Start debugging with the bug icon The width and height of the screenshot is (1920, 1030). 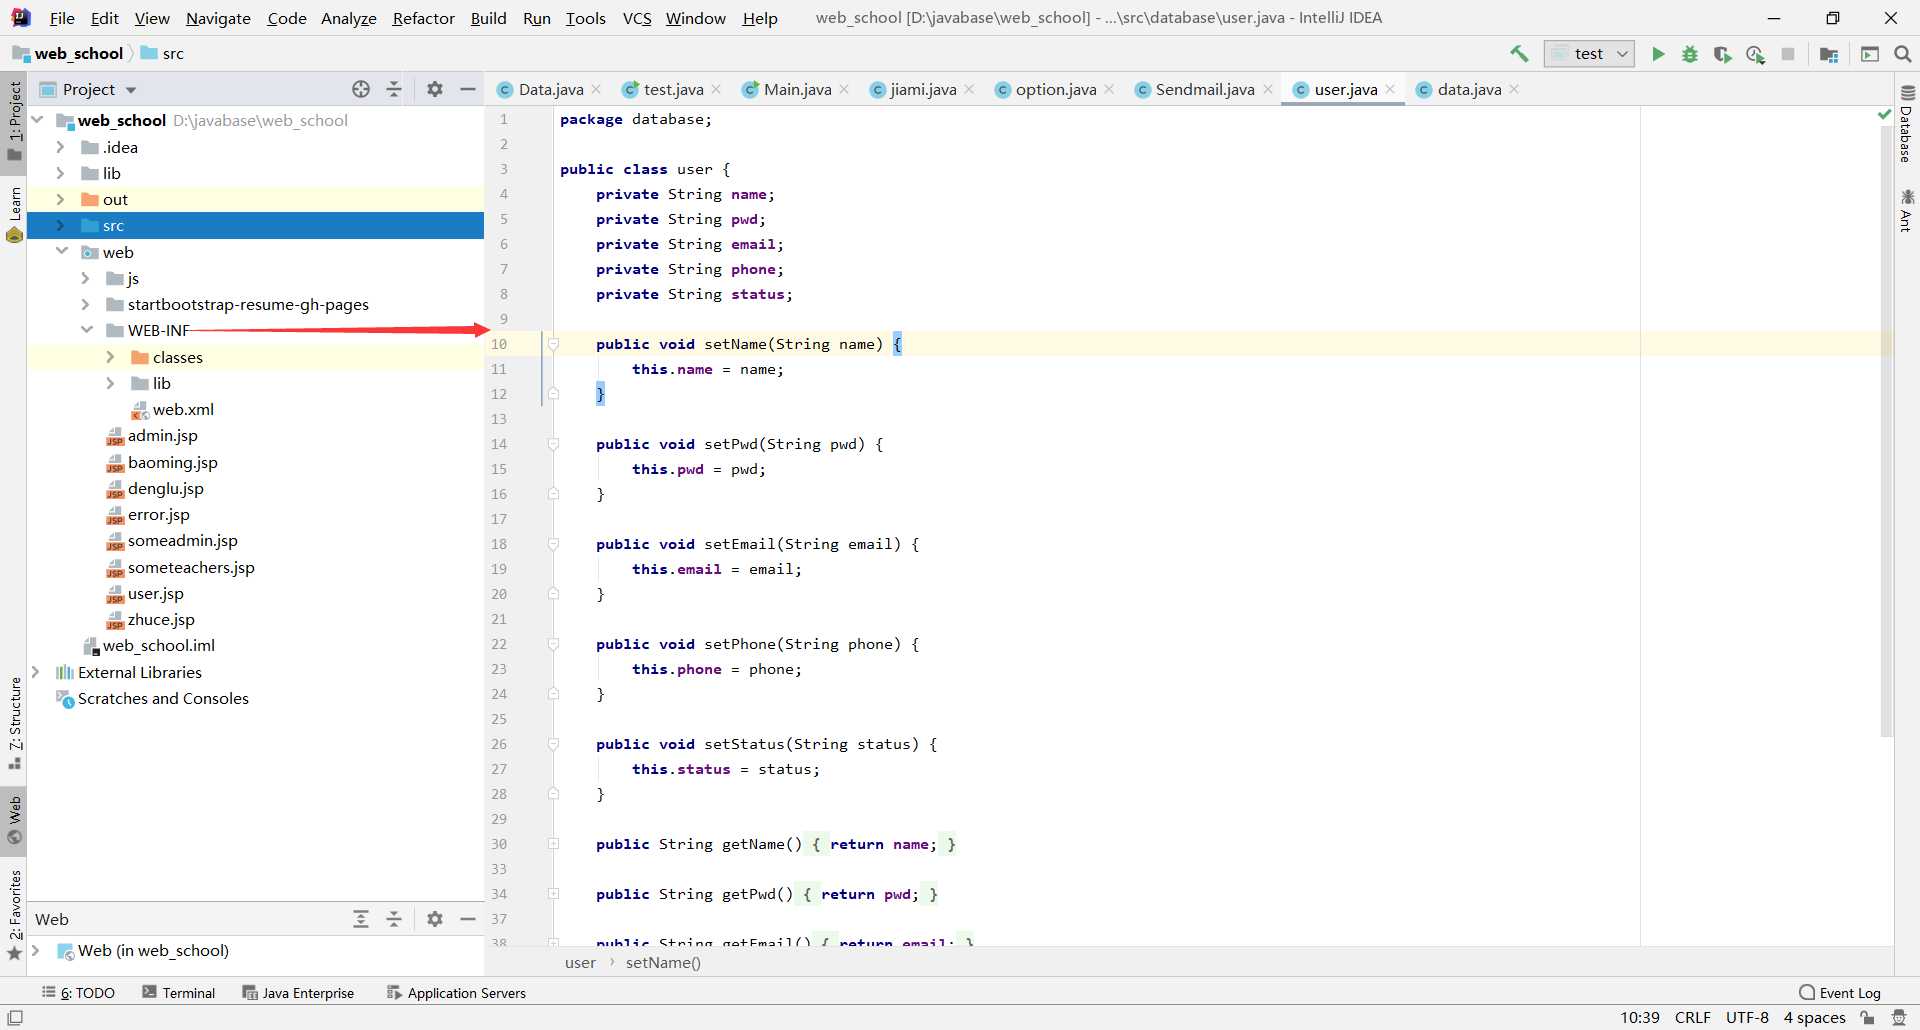point(1690,54)
